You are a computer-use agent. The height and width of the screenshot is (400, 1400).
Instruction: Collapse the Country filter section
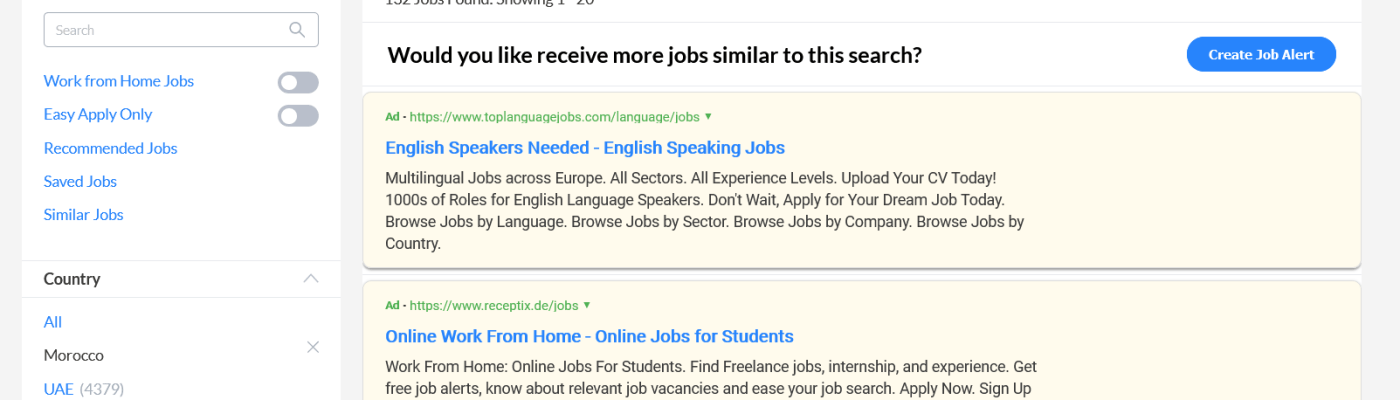tap(311, 279)
